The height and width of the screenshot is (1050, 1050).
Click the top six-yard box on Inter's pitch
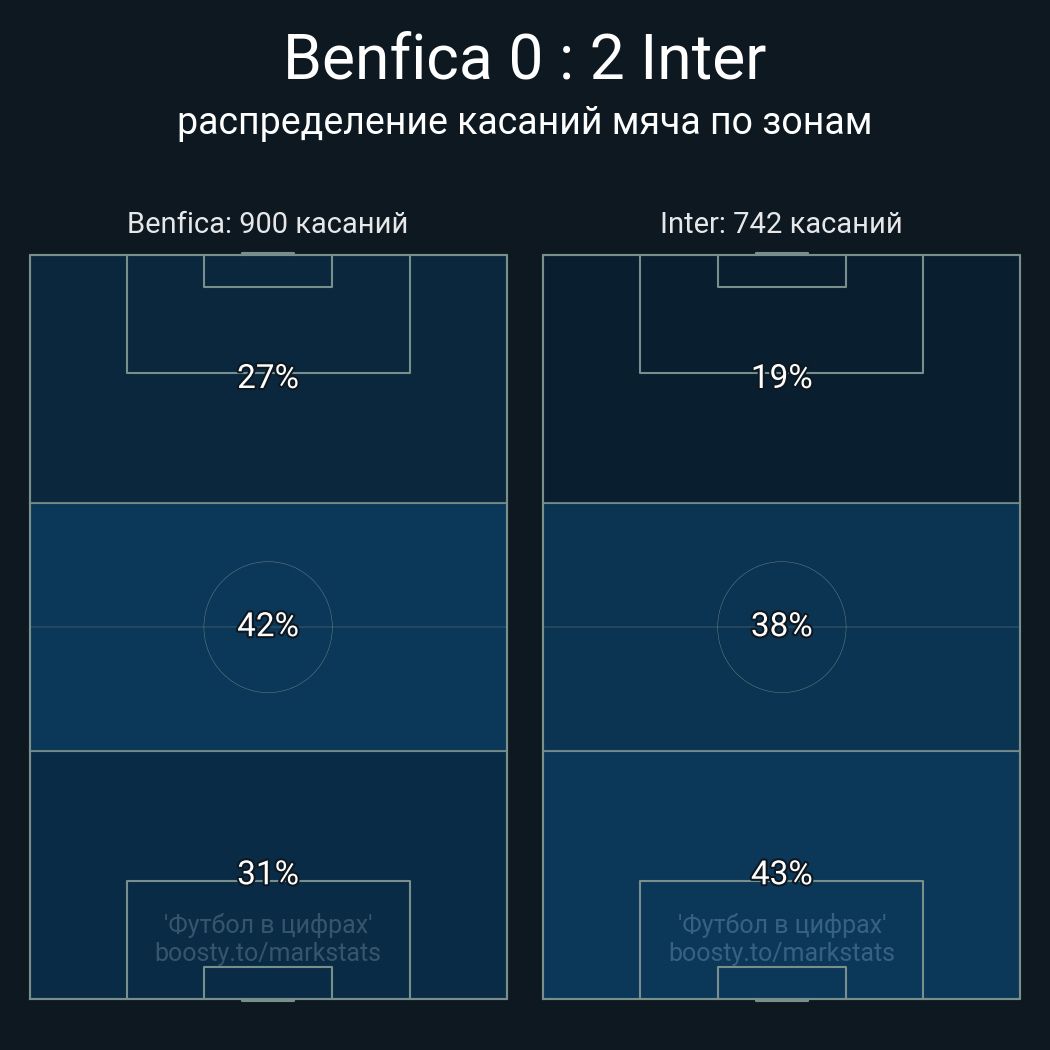point(781,271)
